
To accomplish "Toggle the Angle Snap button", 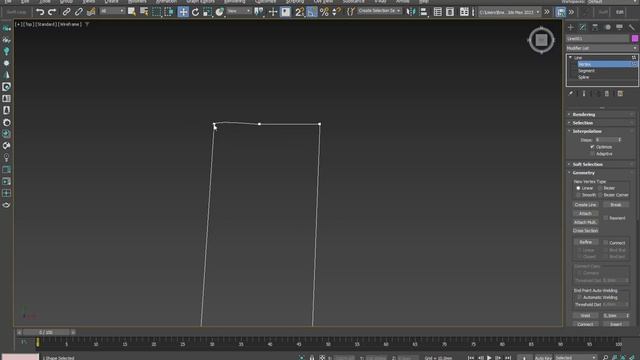I will [311, 12].
